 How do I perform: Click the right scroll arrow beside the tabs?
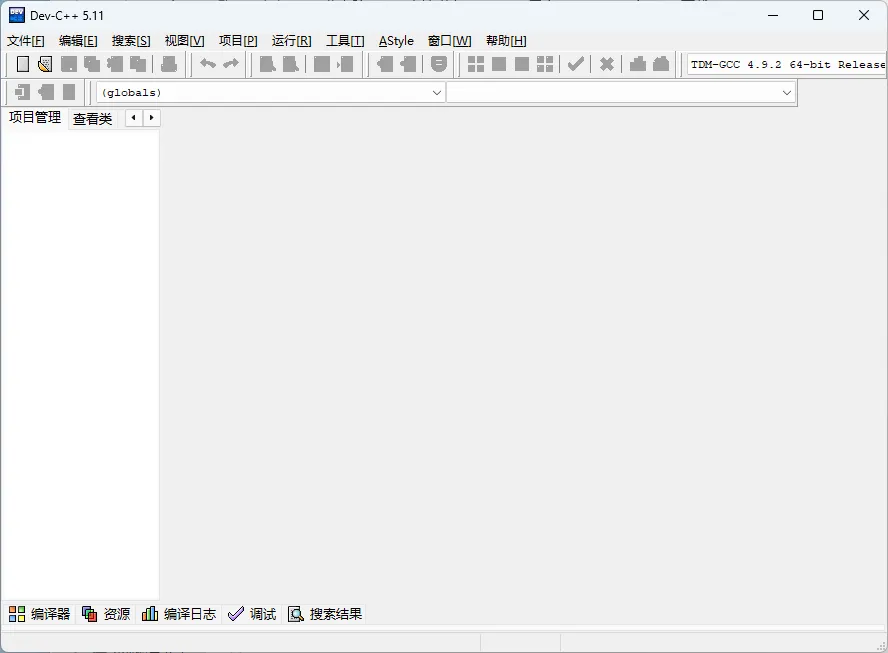150,117
